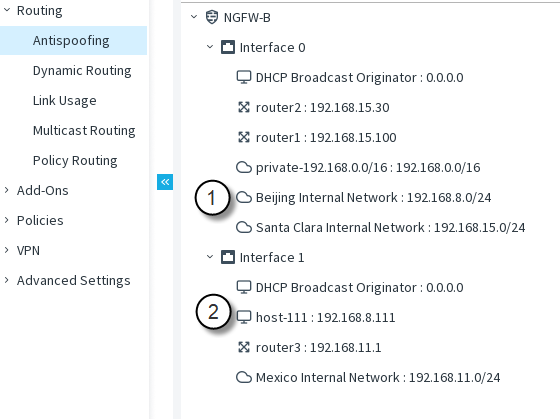Click the Interface 1 icon
The width and height of the screenshot is (560, 419).
click(228, 257)
